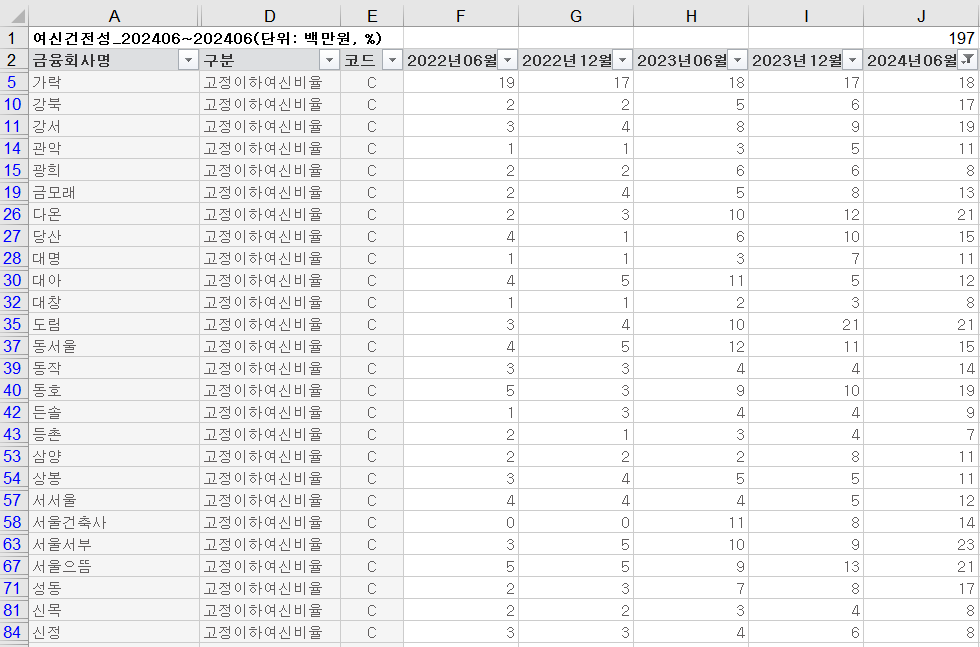Click the 삼양 cell

pyautogui.click(x=114, y=456)
